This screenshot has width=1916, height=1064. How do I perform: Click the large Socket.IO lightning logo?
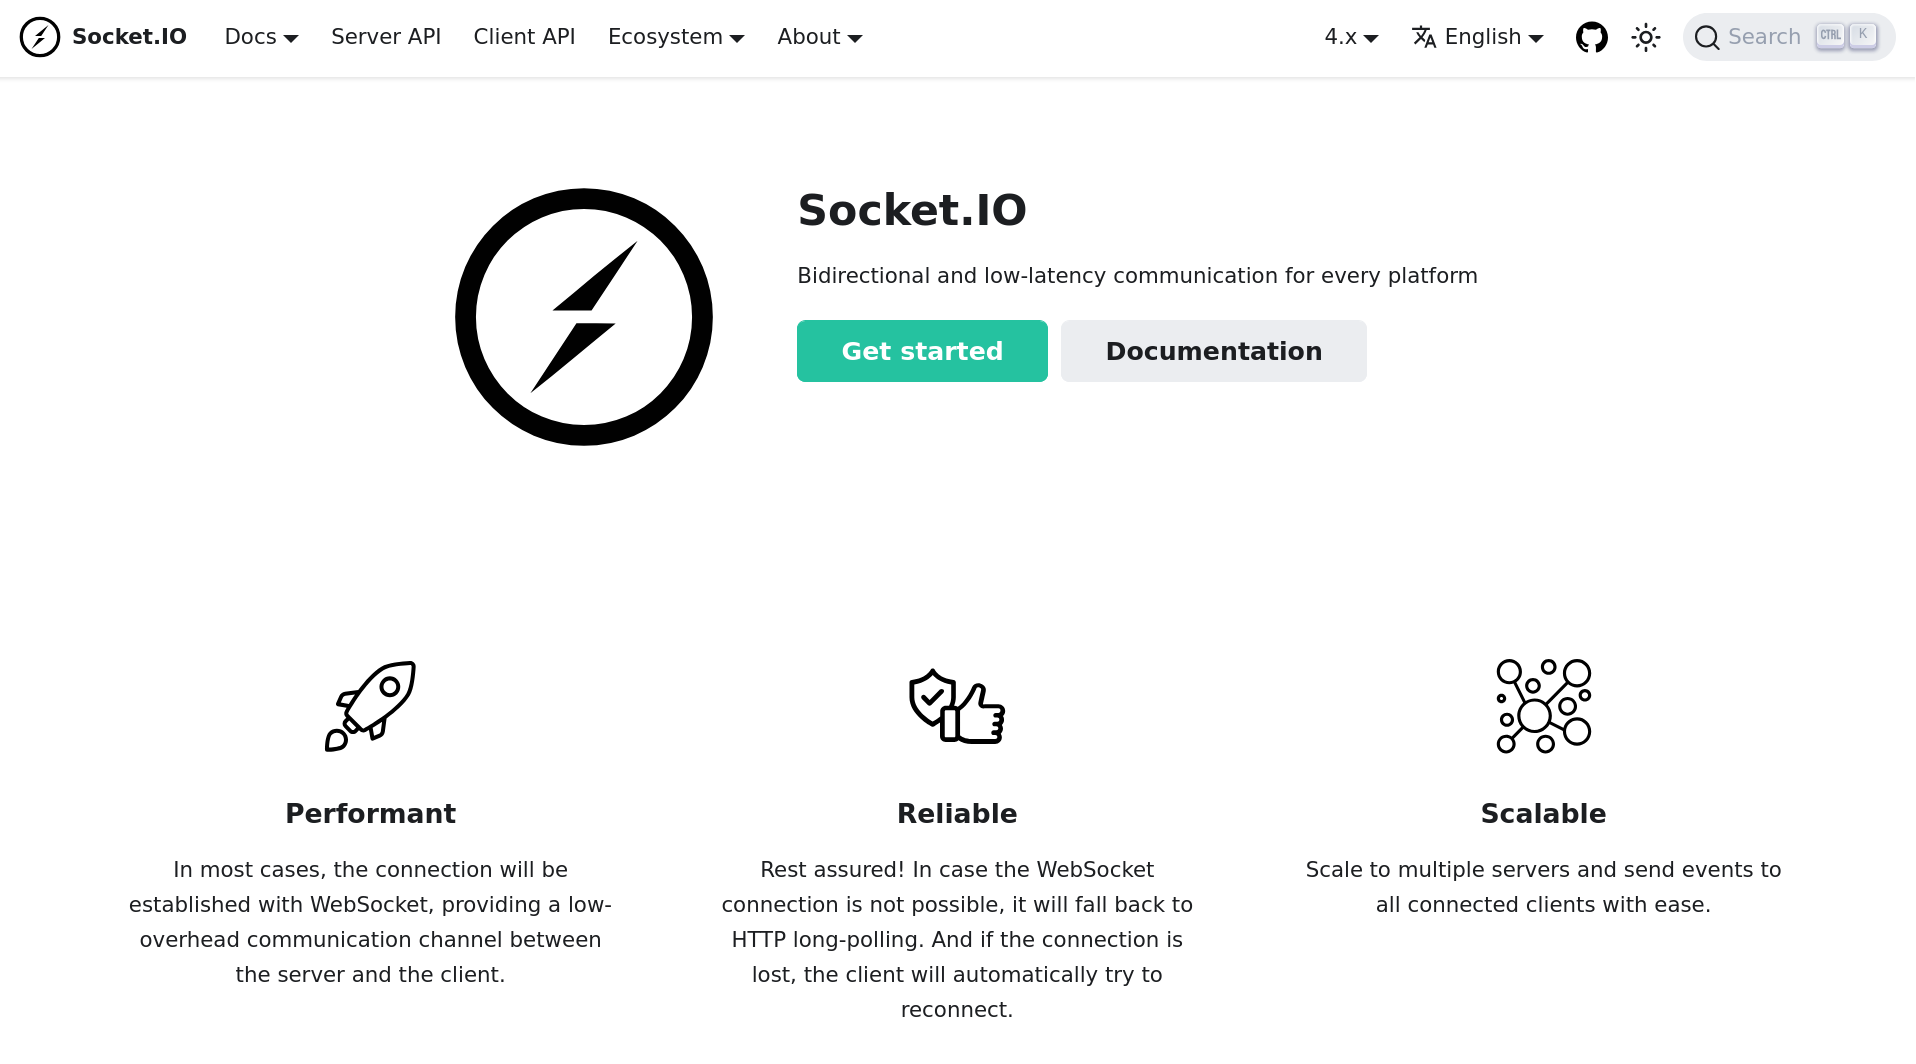583,317
